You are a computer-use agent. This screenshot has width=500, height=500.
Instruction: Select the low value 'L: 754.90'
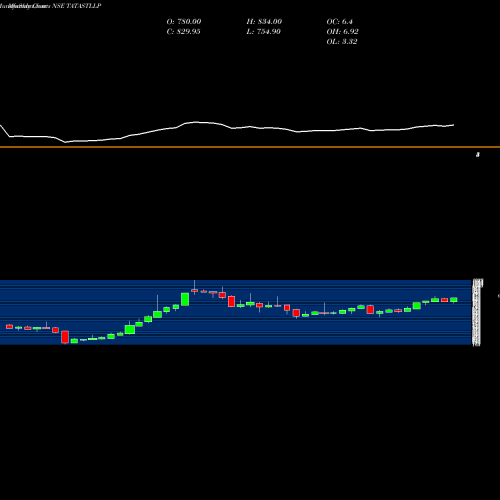[263, 32]
